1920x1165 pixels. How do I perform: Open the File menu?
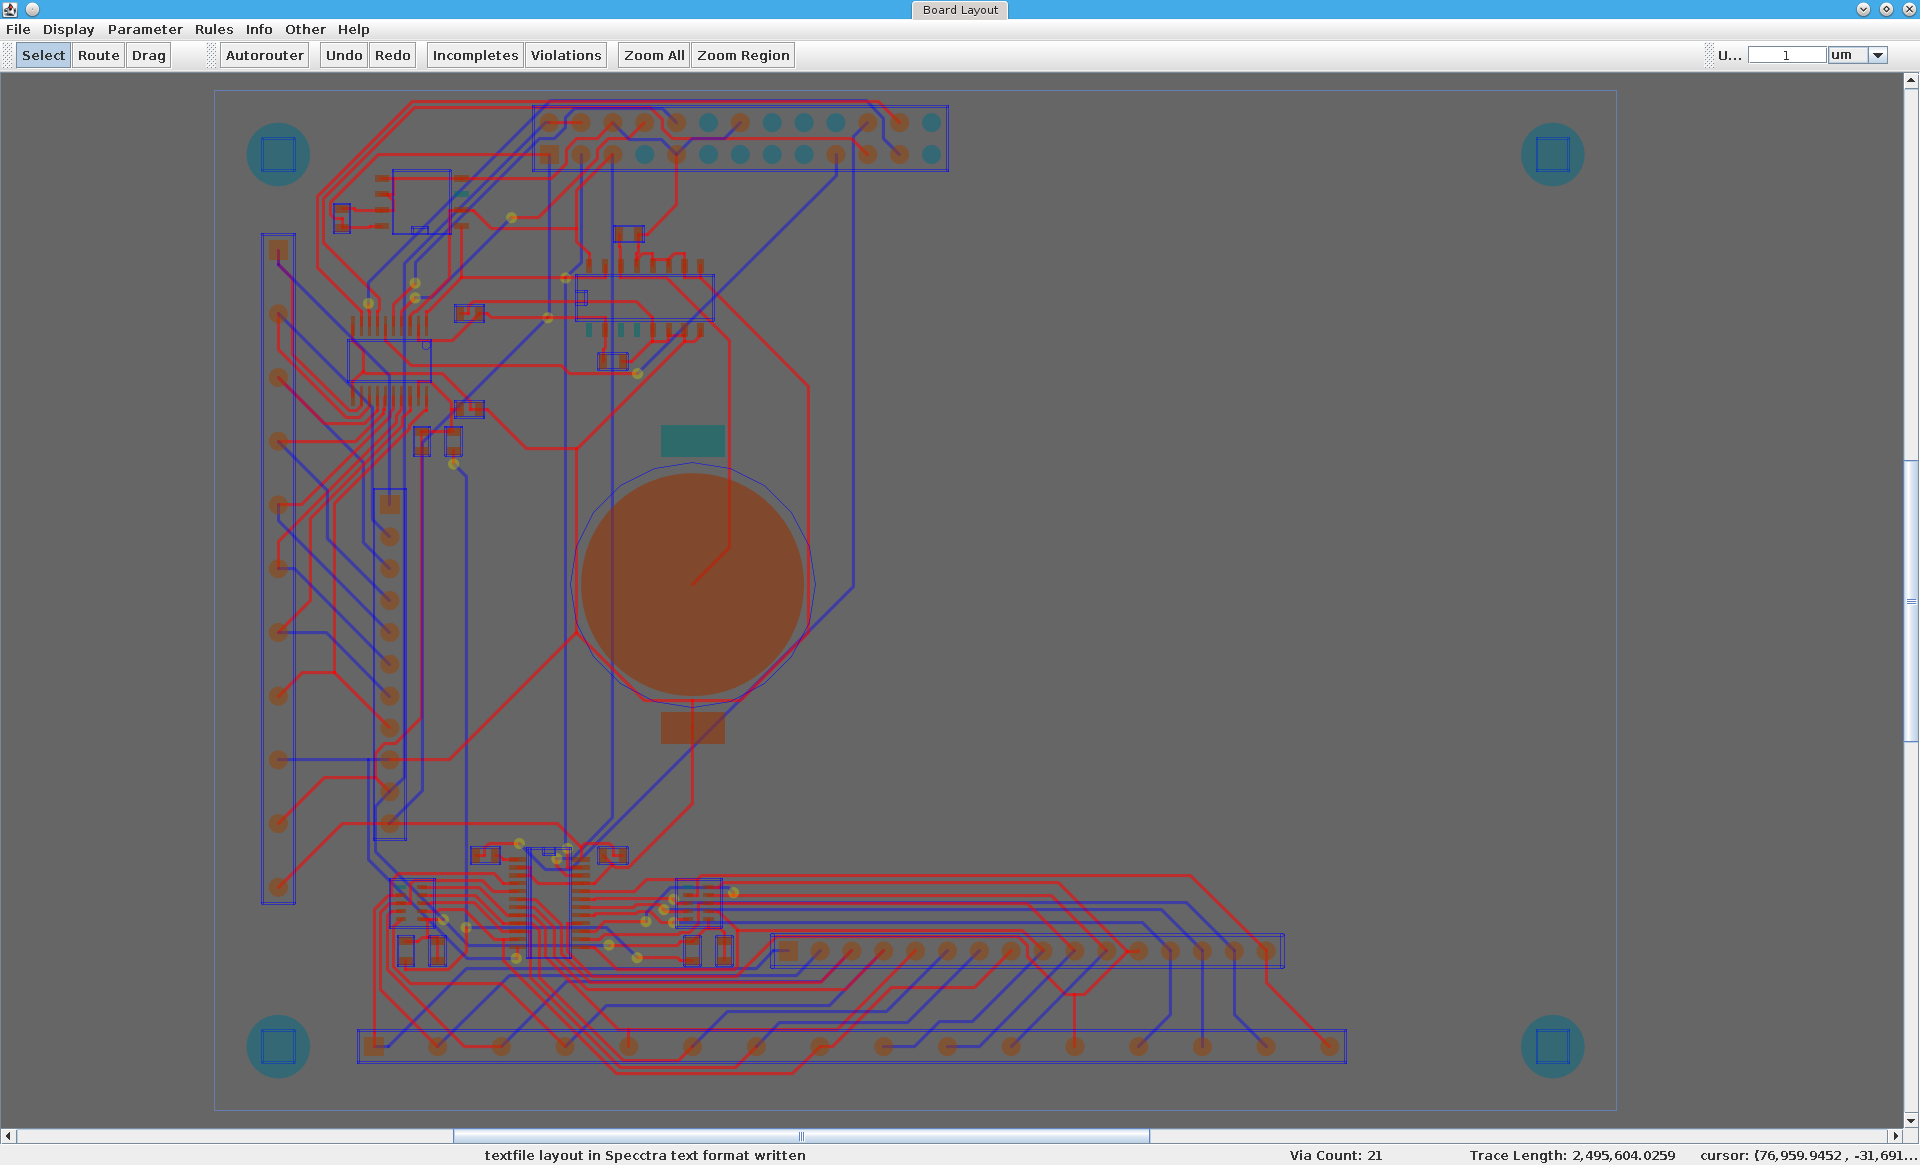coord(18,29)
